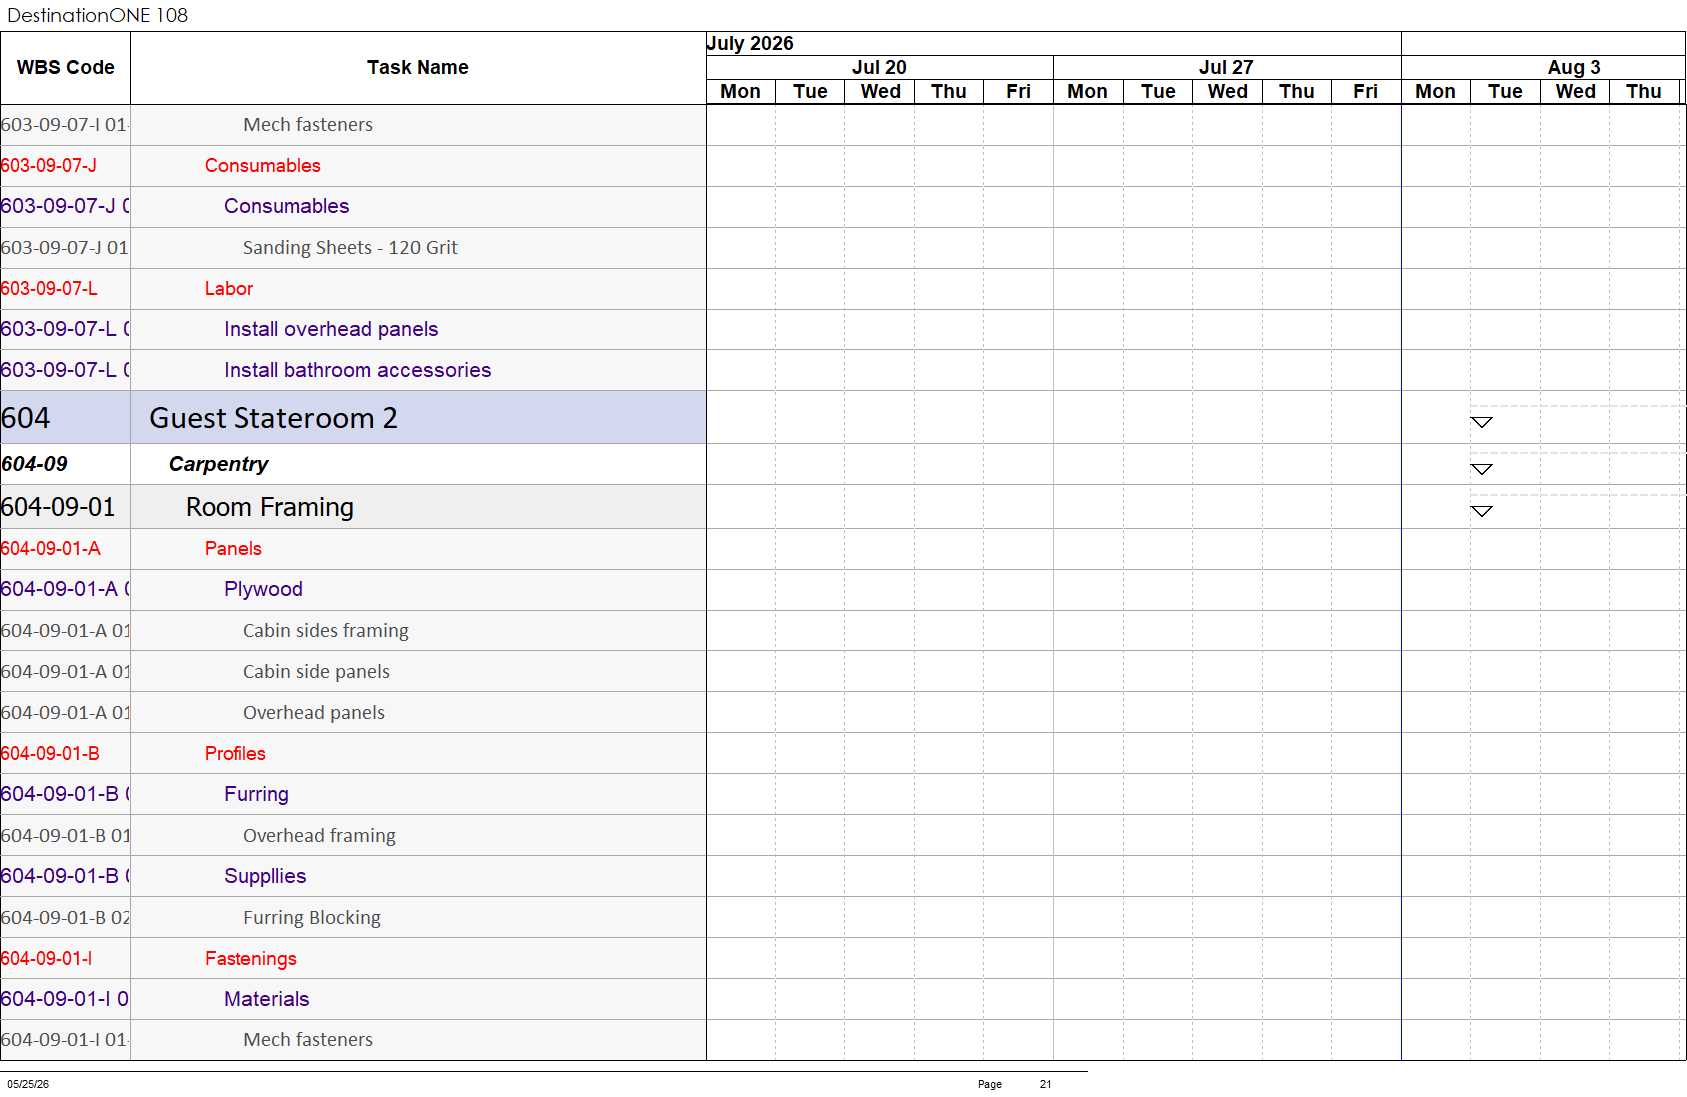Select the Labor group row
The image size is (1687, 1097).
[418, 288]
